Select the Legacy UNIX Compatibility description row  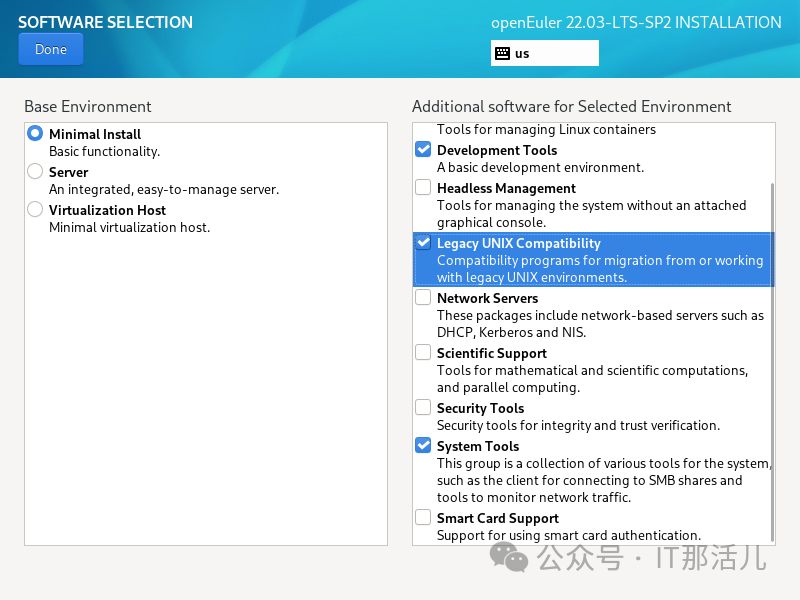pos(599,269)
